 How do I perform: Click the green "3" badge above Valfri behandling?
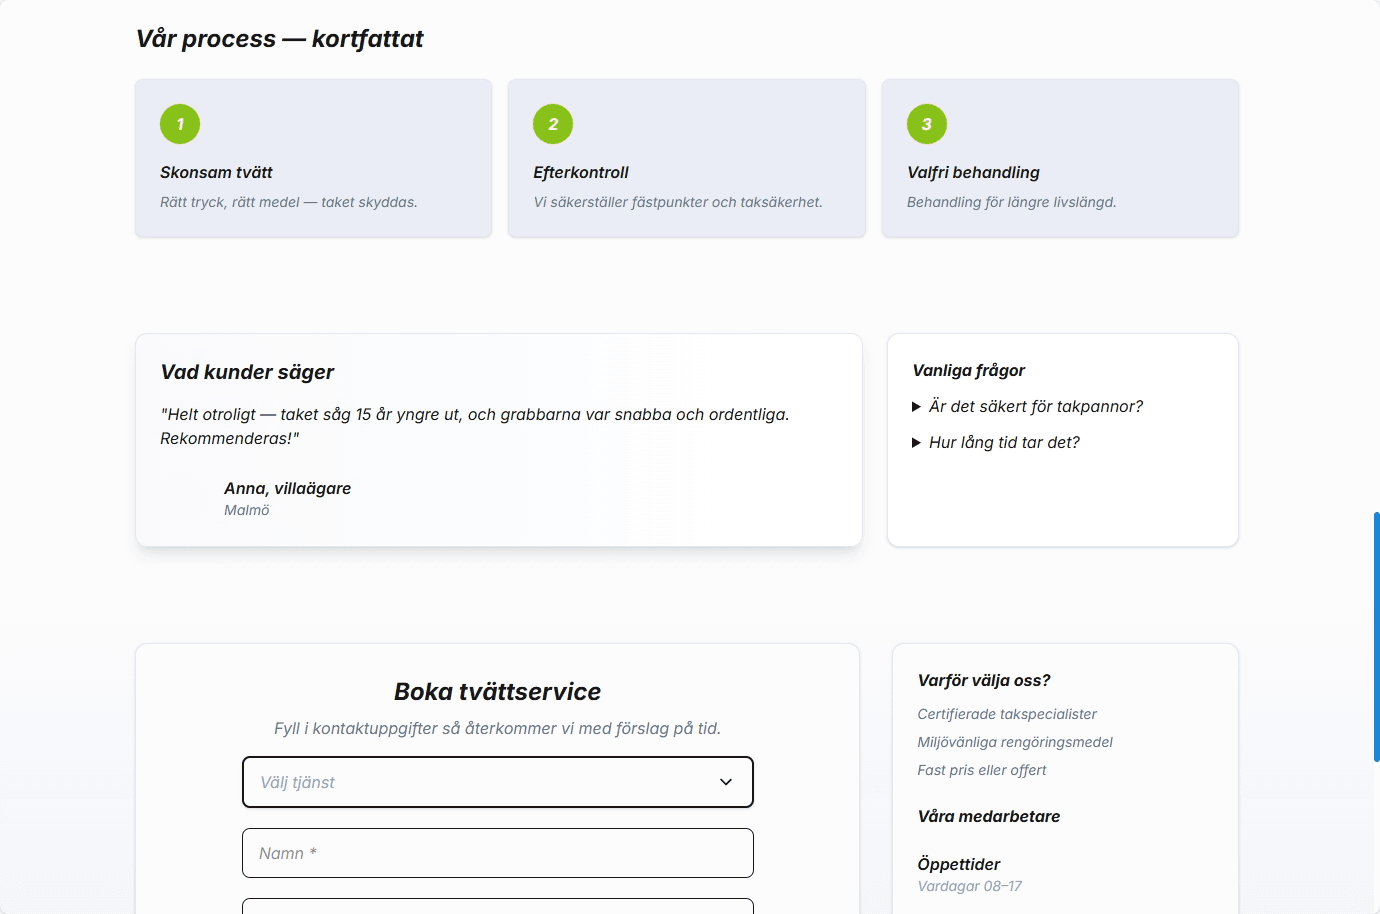[x=926, y=124]
